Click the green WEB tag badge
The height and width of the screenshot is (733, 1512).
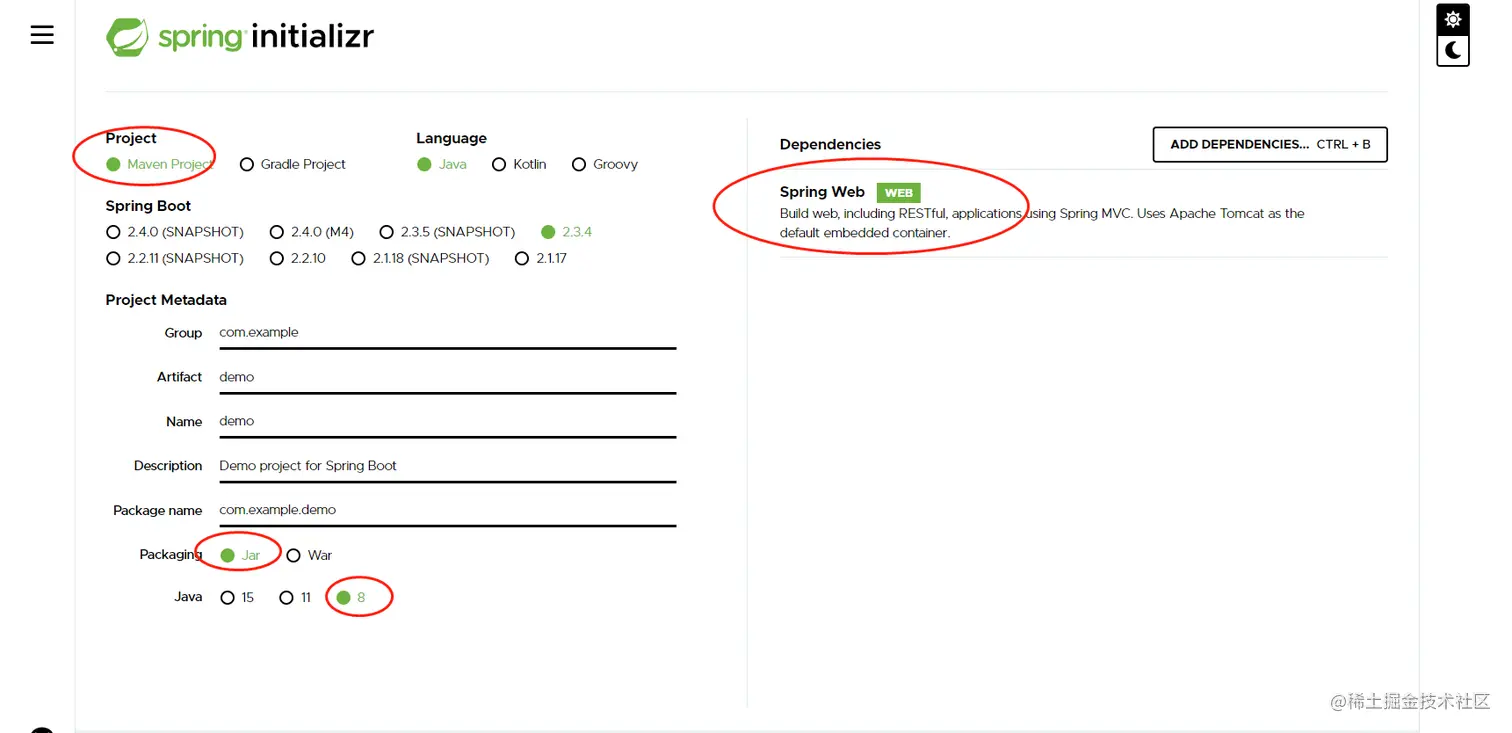click(898, 193)
